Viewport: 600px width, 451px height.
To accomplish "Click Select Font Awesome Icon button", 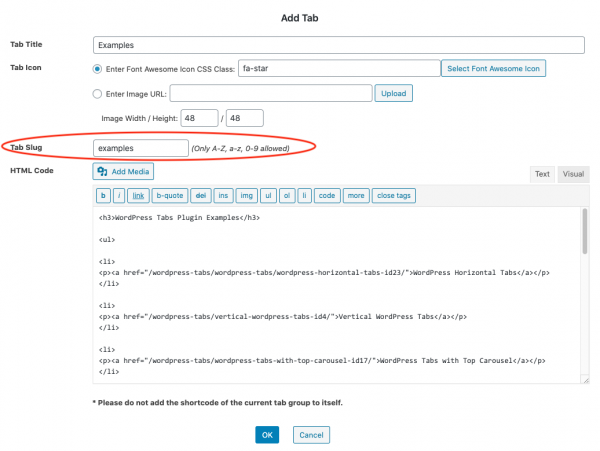I will [495, 69].
